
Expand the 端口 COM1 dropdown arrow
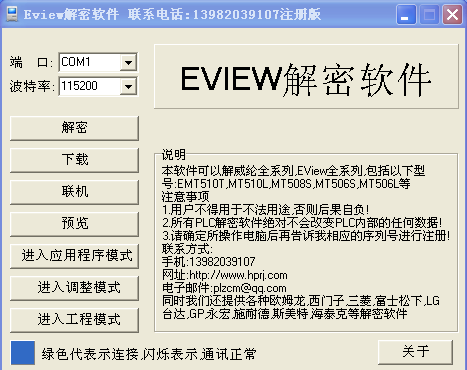point(128,62)
